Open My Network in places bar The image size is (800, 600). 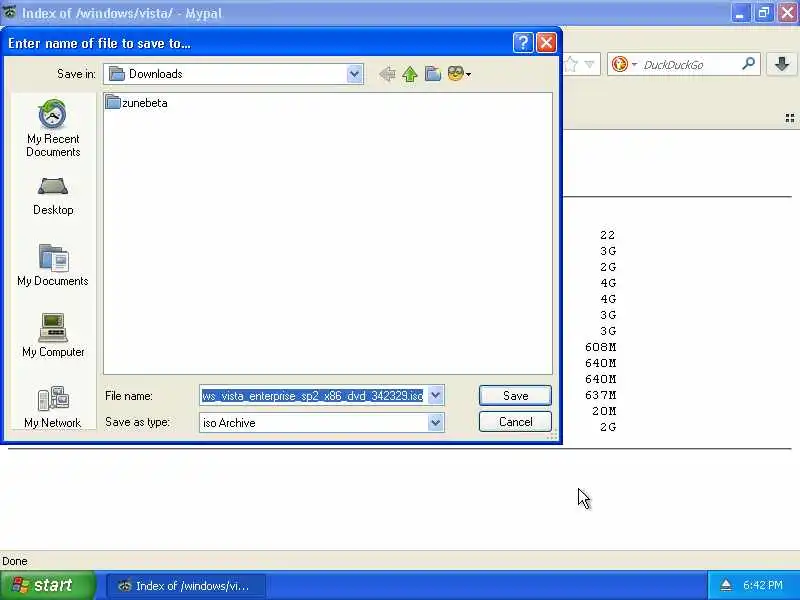[53, 407]
